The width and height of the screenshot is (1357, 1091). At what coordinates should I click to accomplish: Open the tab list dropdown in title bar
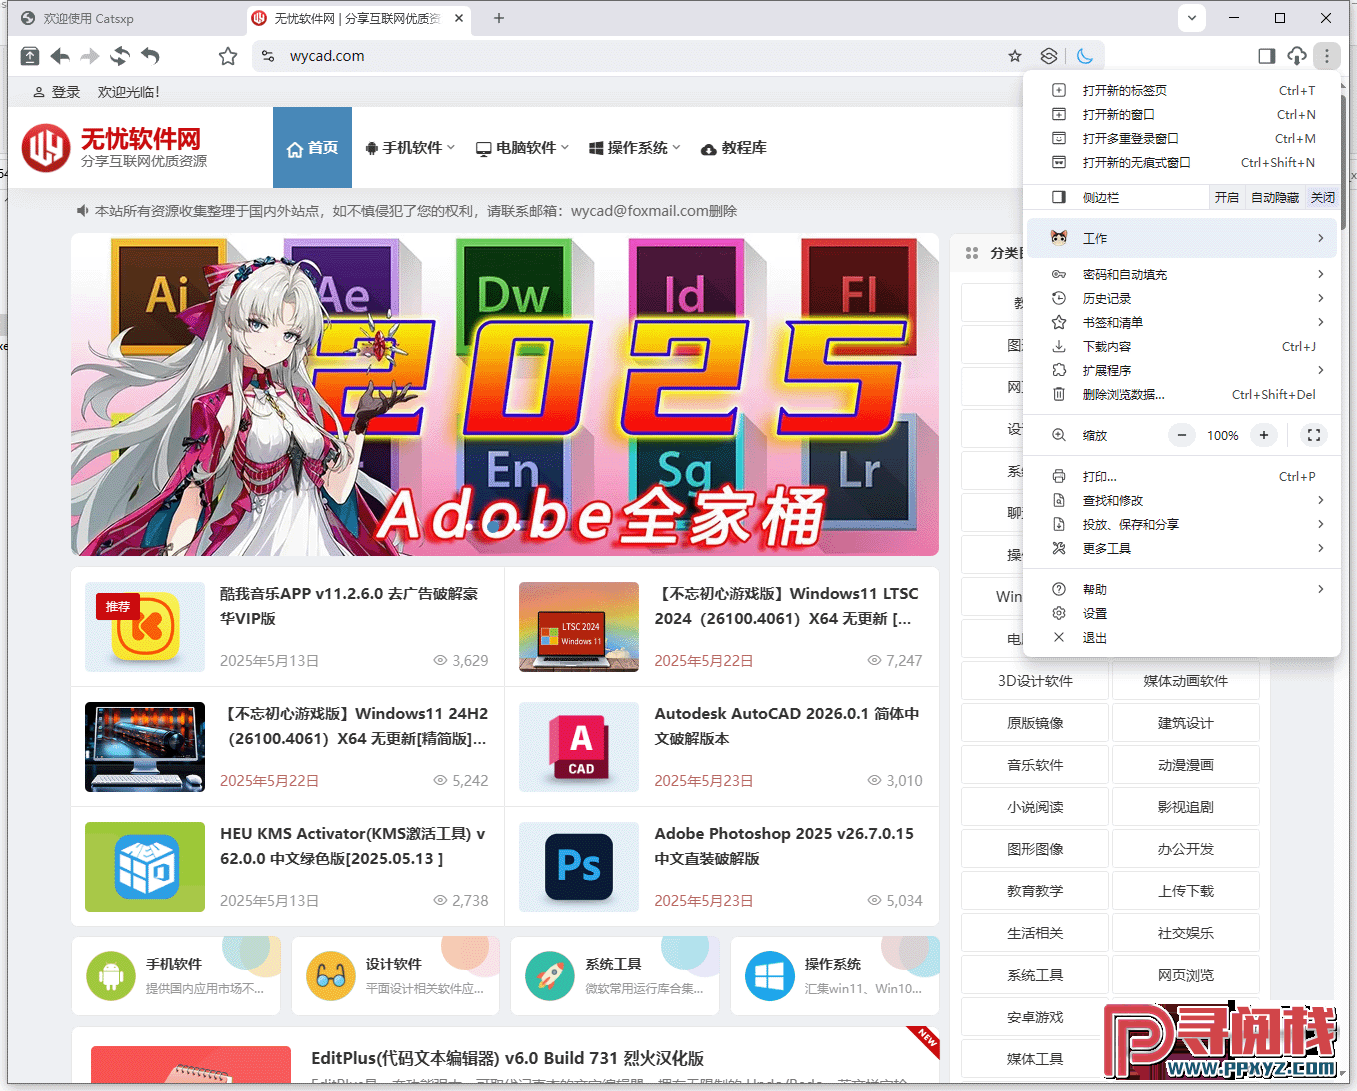(x=1192, y=18)
